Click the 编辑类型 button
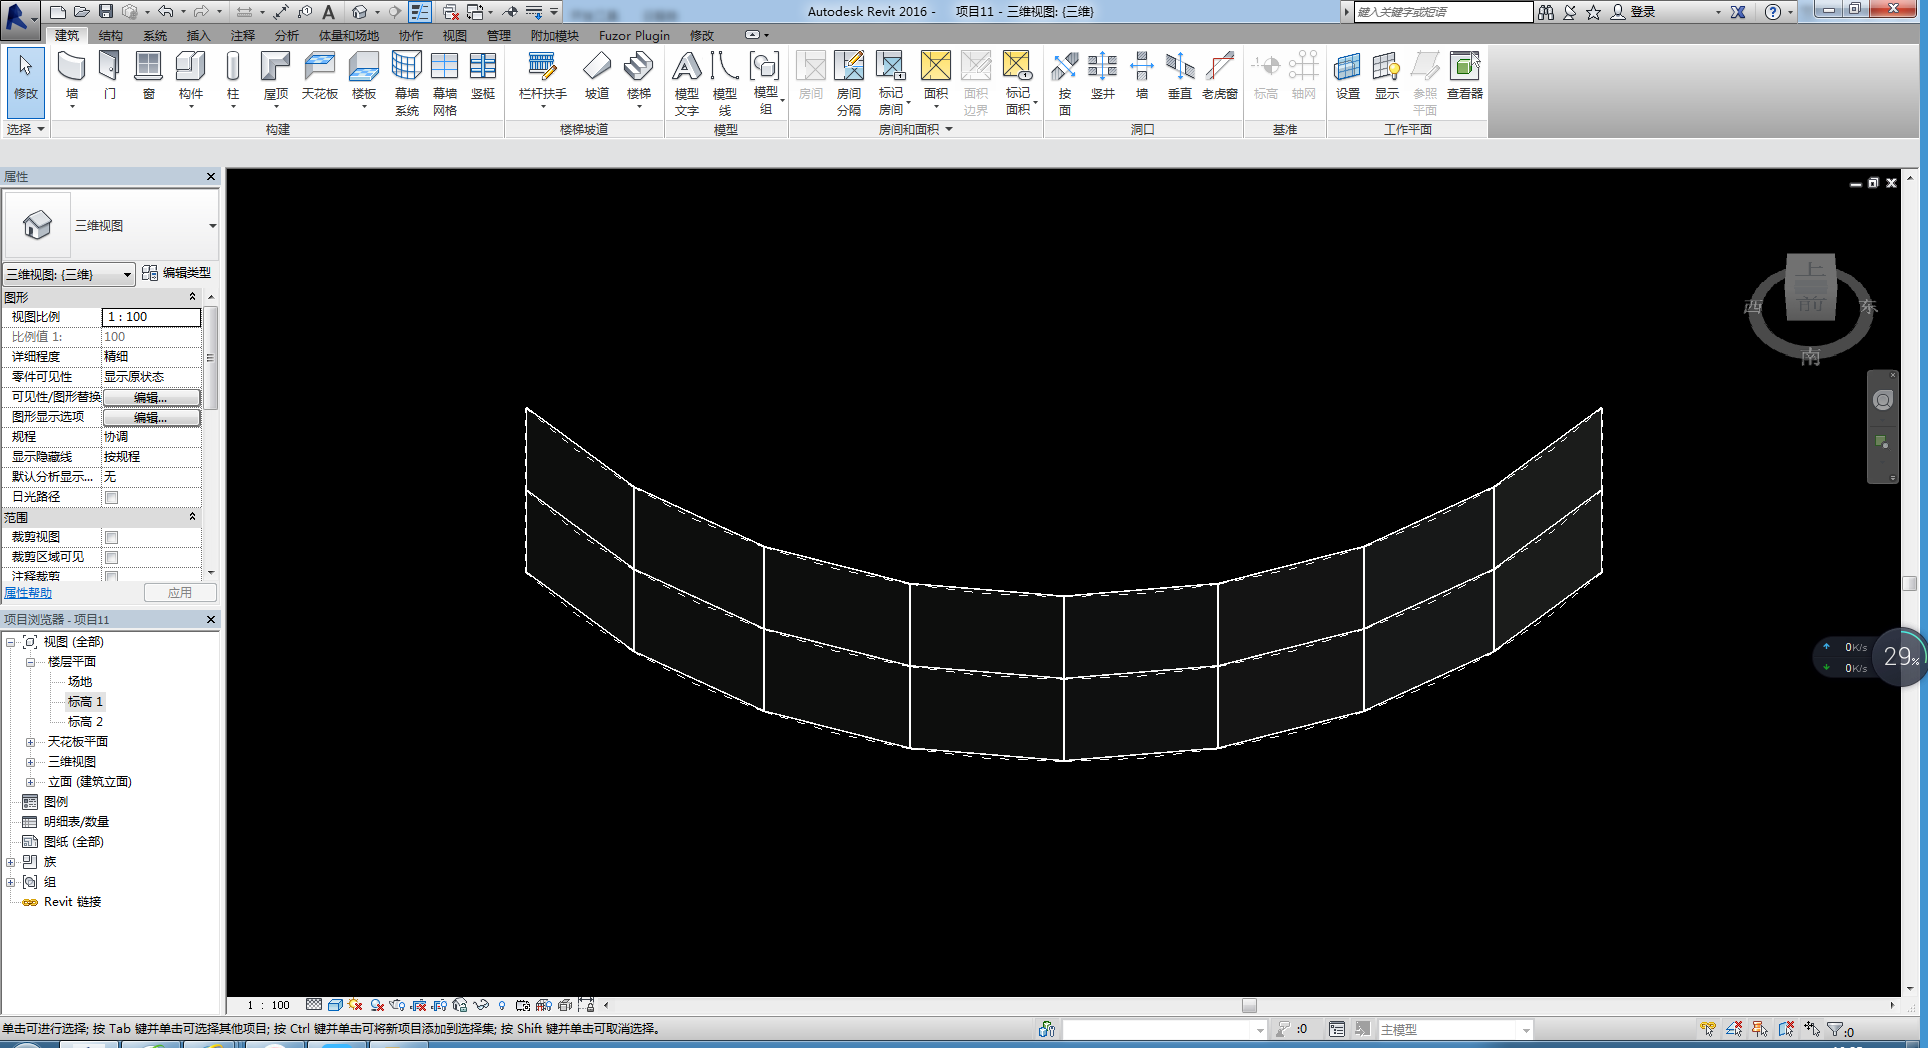Image resolution: width=1928 pixels, height=1048 pixels. point(177,273)
